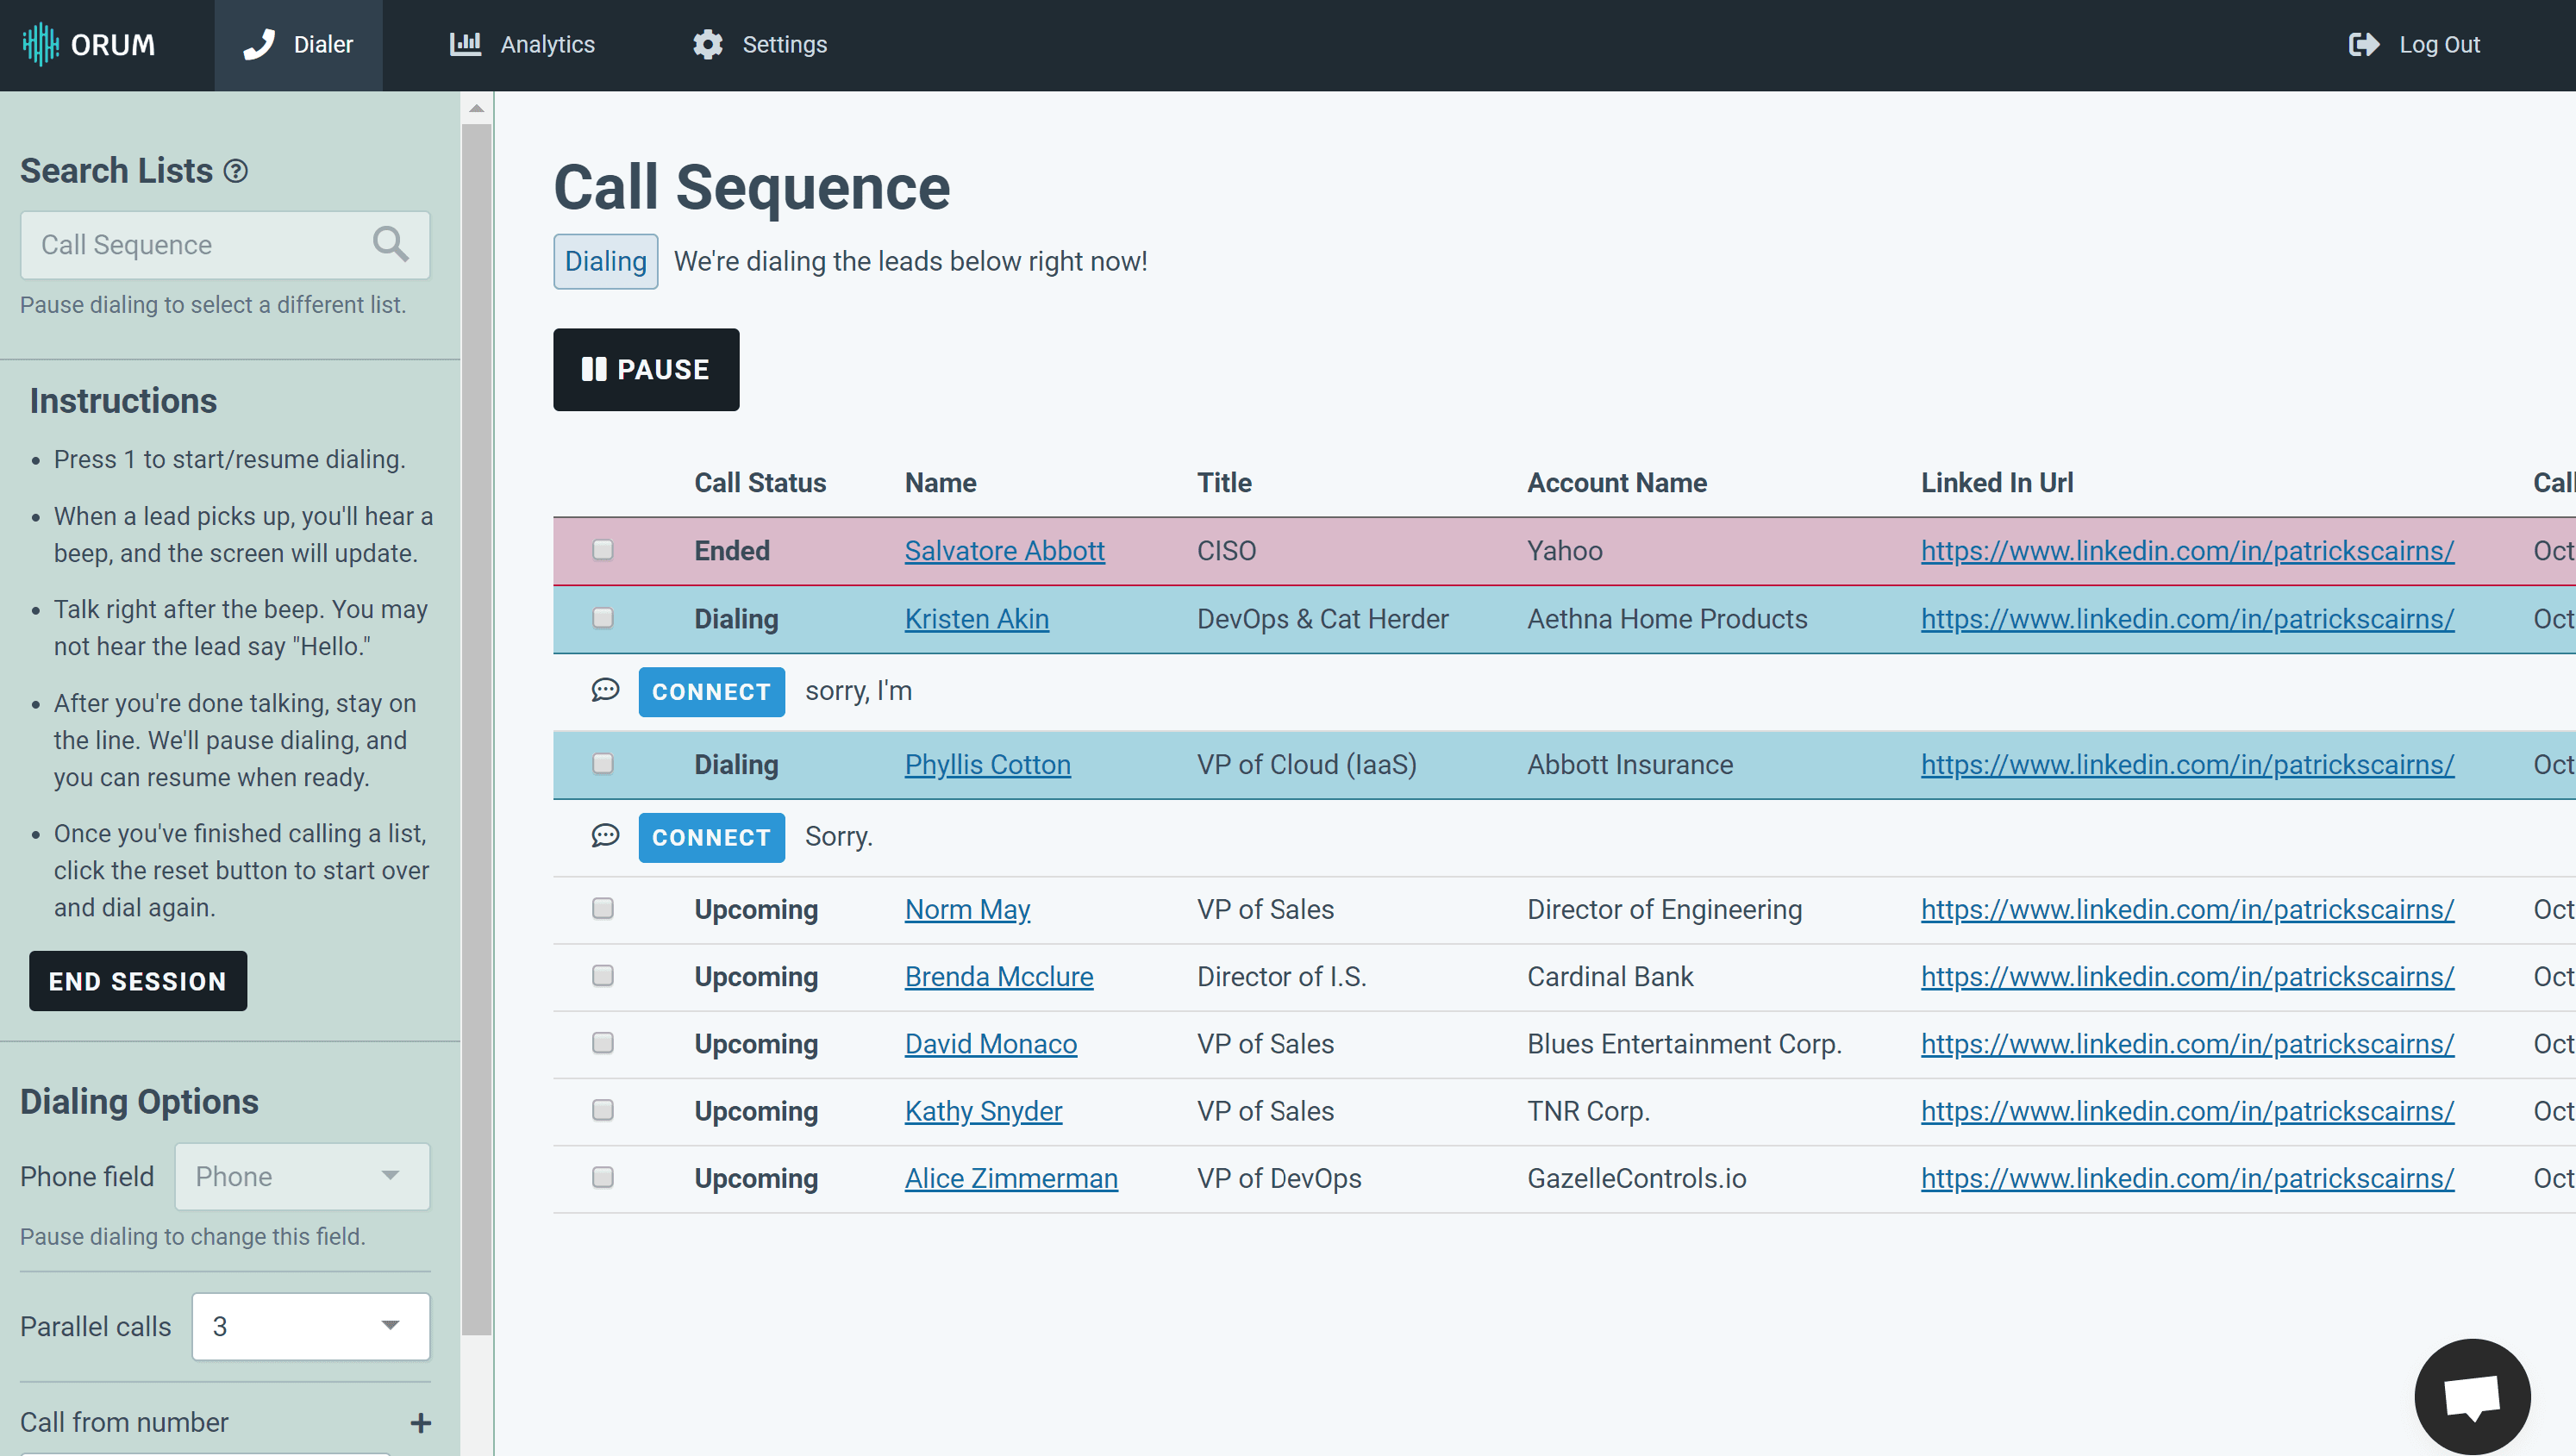This screenshot has height=1456, width=2576.
Task: Click the Log Out exit icon
Action: tap(2364, 44)
